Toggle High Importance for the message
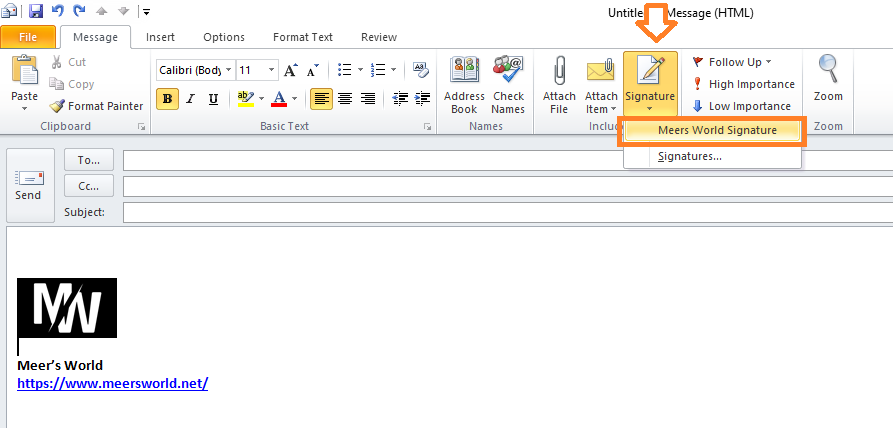 click(x=743, y=84)
